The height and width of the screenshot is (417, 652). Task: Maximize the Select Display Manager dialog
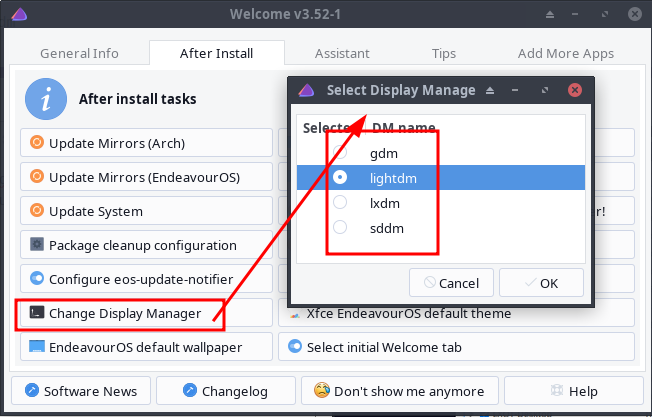(x=545, y=90)
